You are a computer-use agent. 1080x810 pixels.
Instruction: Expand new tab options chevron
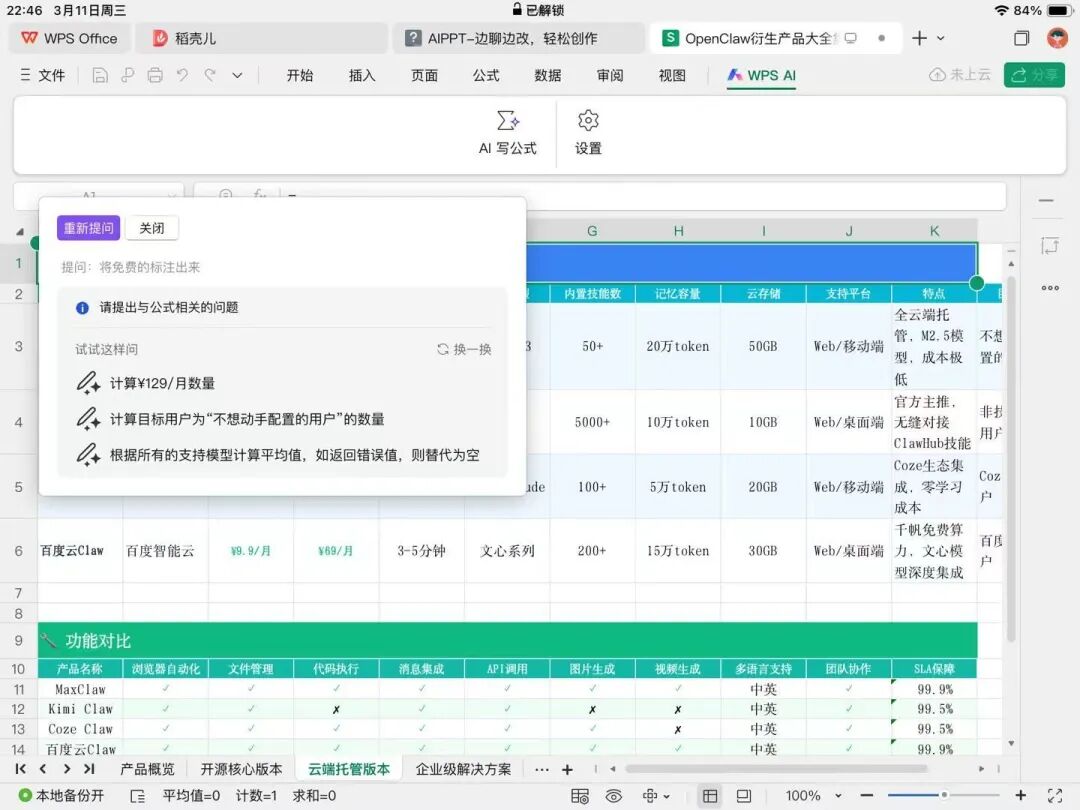tap(941, 39)
